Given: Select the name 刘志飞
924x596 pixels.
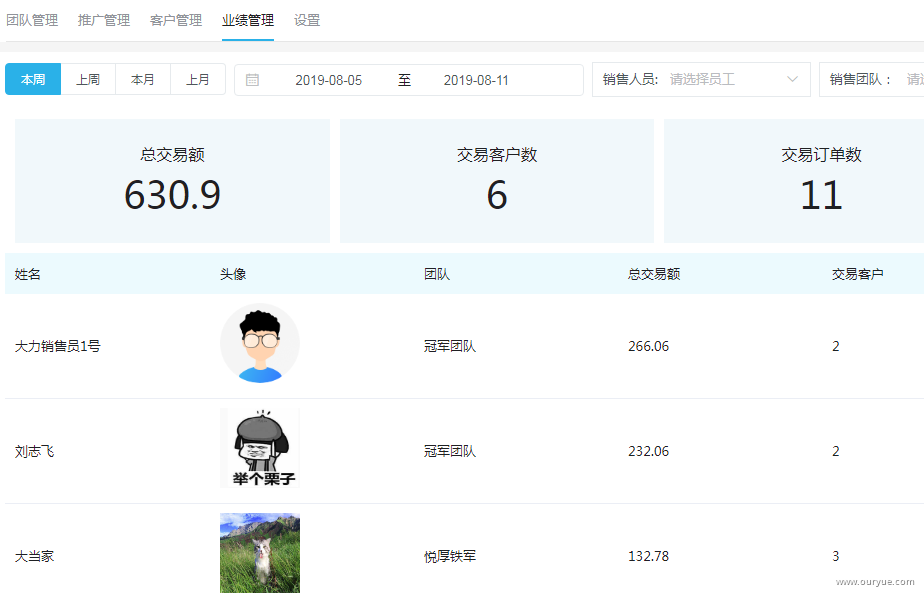Looking at the screenshot, I should point(34,452).
